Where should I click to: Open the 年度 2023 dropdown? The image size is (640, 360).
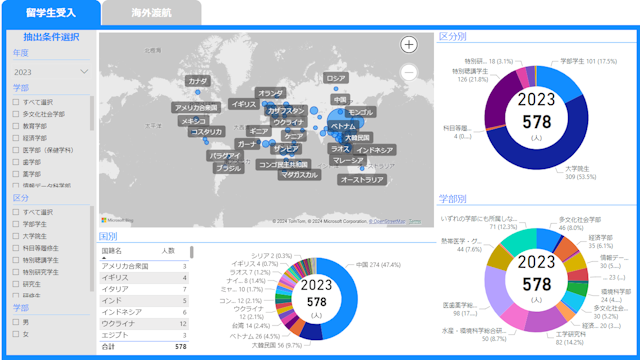[x=51, y=72]
